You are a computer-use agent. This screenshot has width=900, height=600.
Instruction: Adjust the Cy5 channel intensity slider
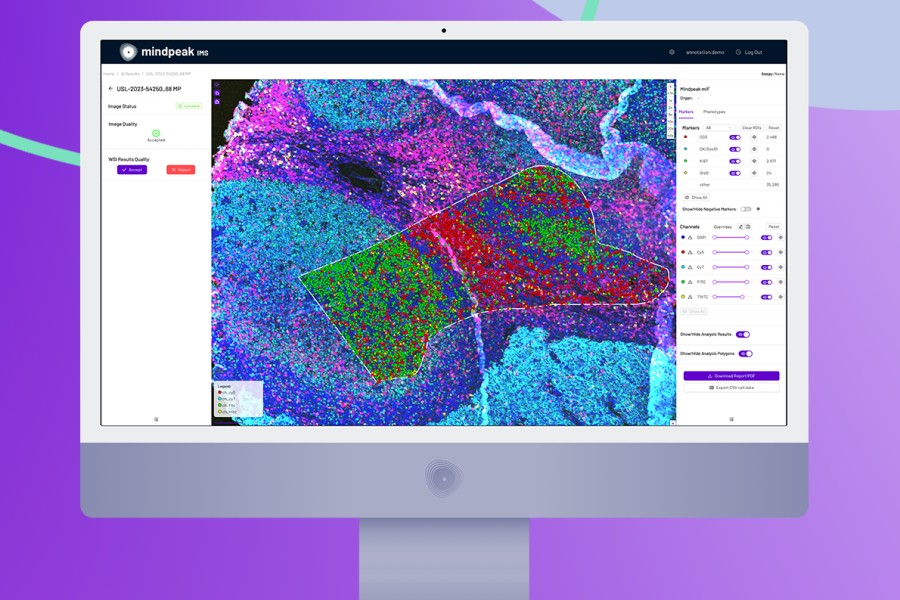point(730,253)
